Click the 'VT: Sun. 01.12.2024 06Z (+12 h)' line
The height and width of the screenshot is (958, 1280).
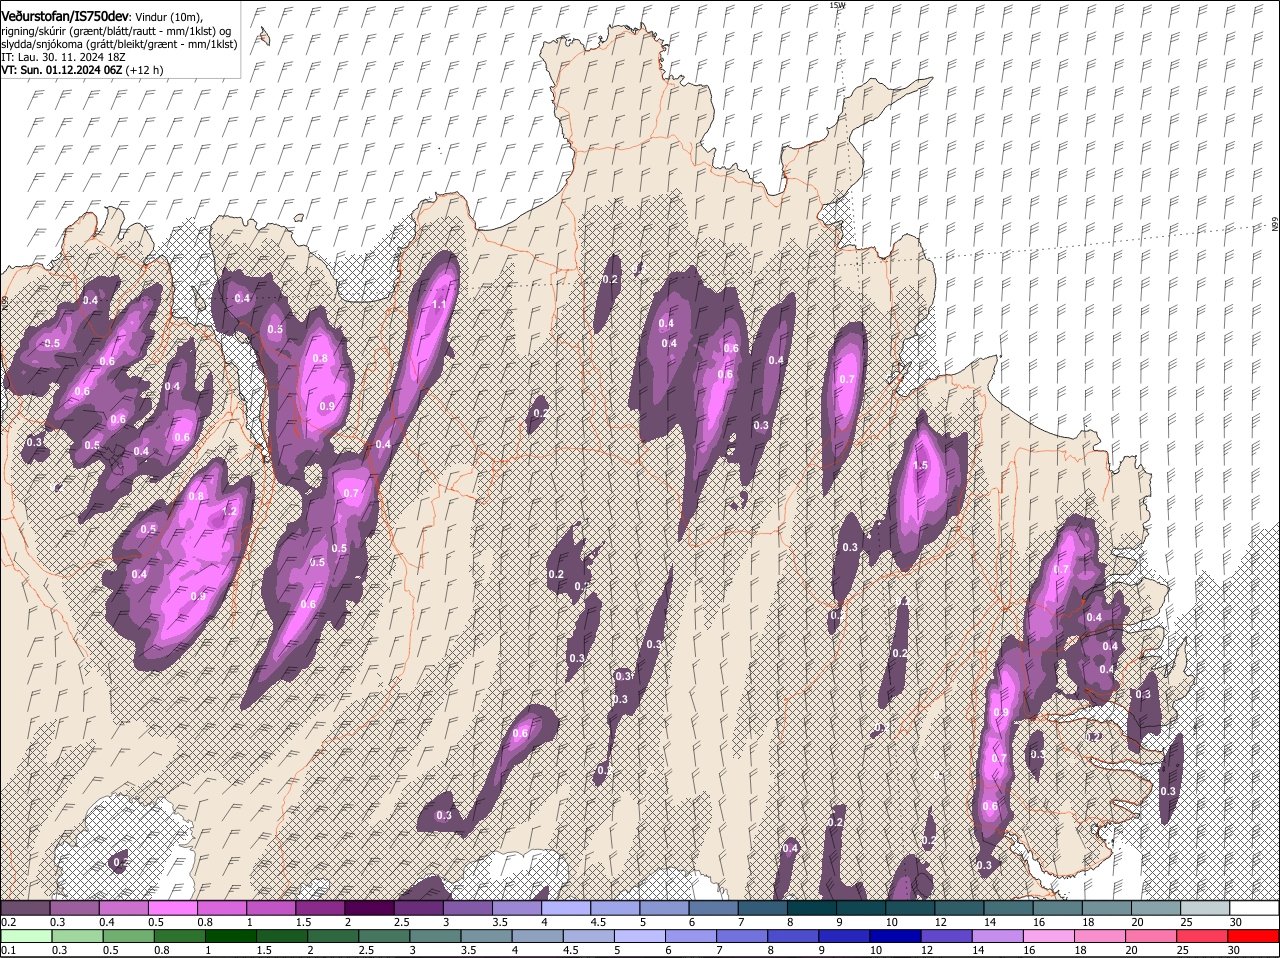tap(82, 70)
